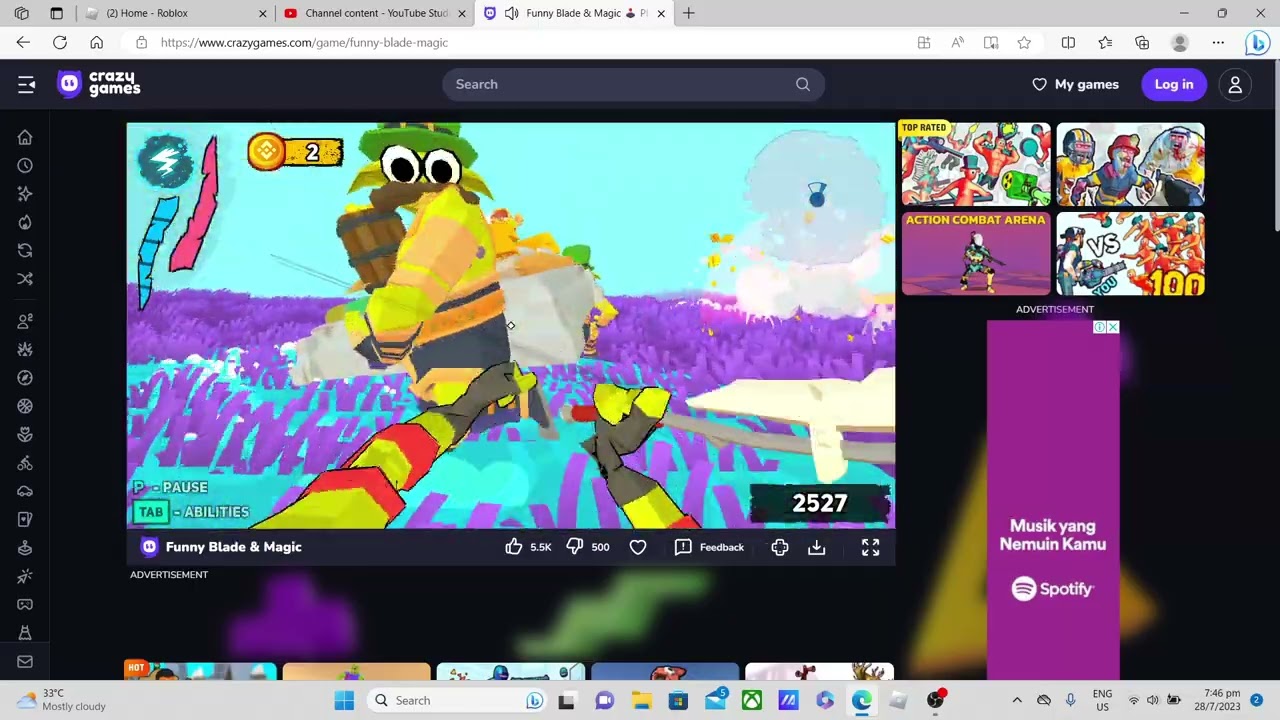Click the puzzle-piece extension icon below the game
Image resolution: width=1280 pixels, height=720 pixels.
click(x=780, y=547)
